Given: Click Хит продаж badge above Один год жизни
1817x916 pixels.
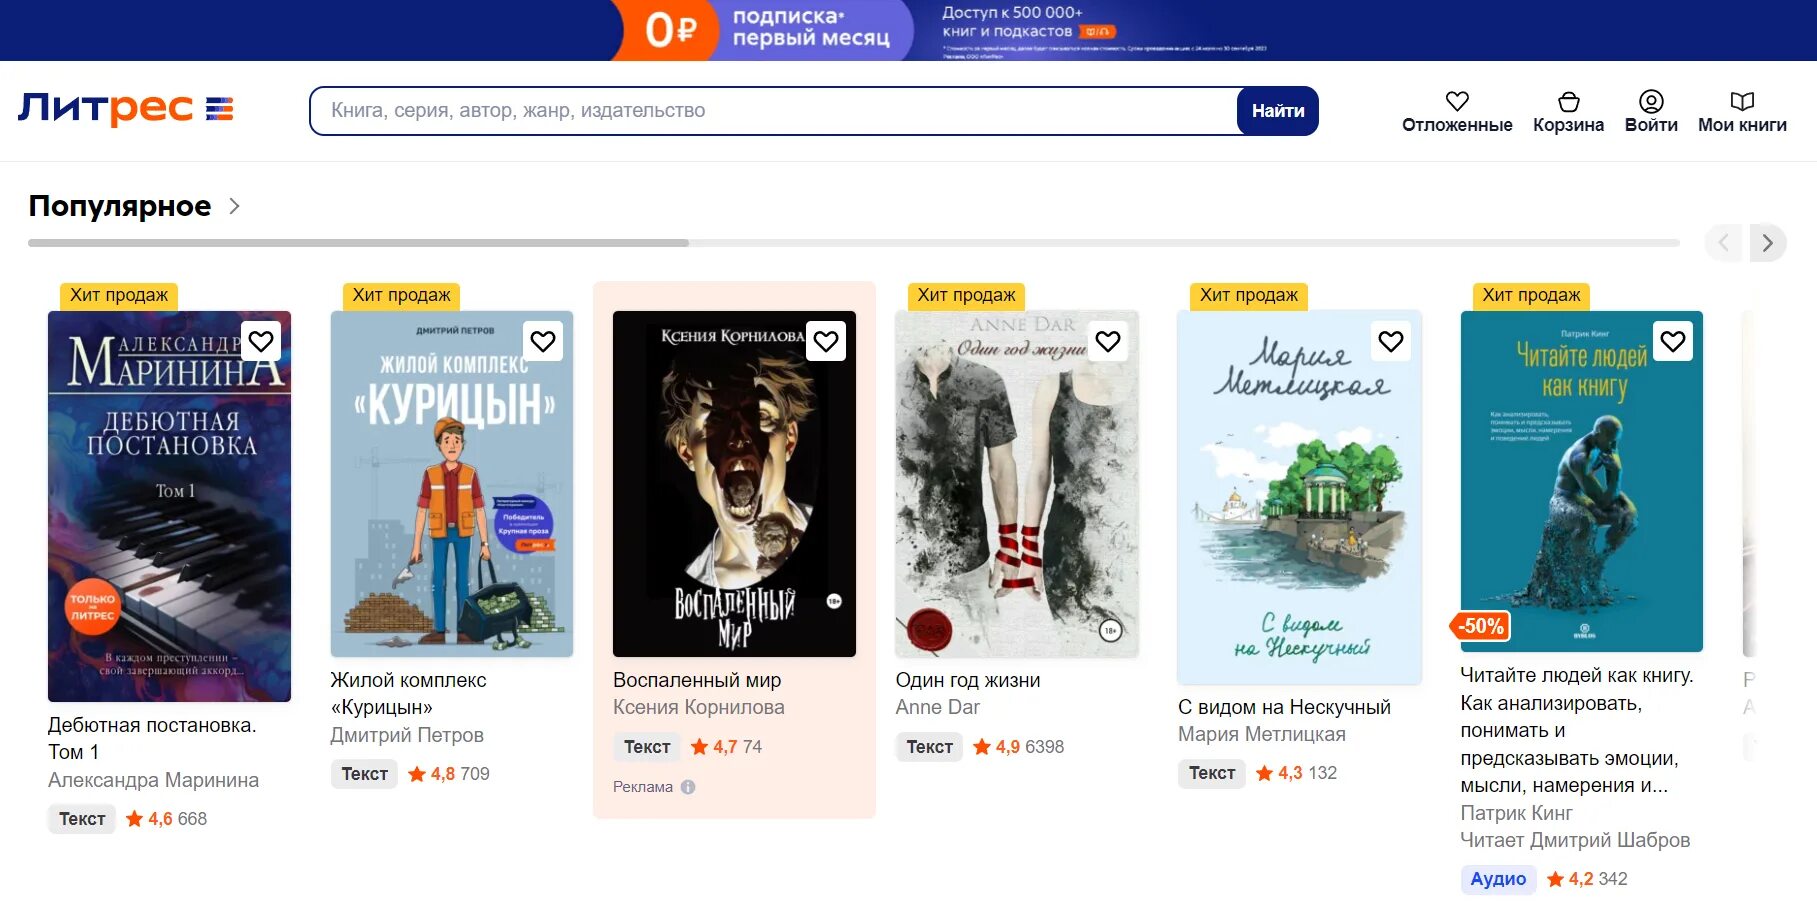Looking at the screenshot, I should tap(966, 295).
